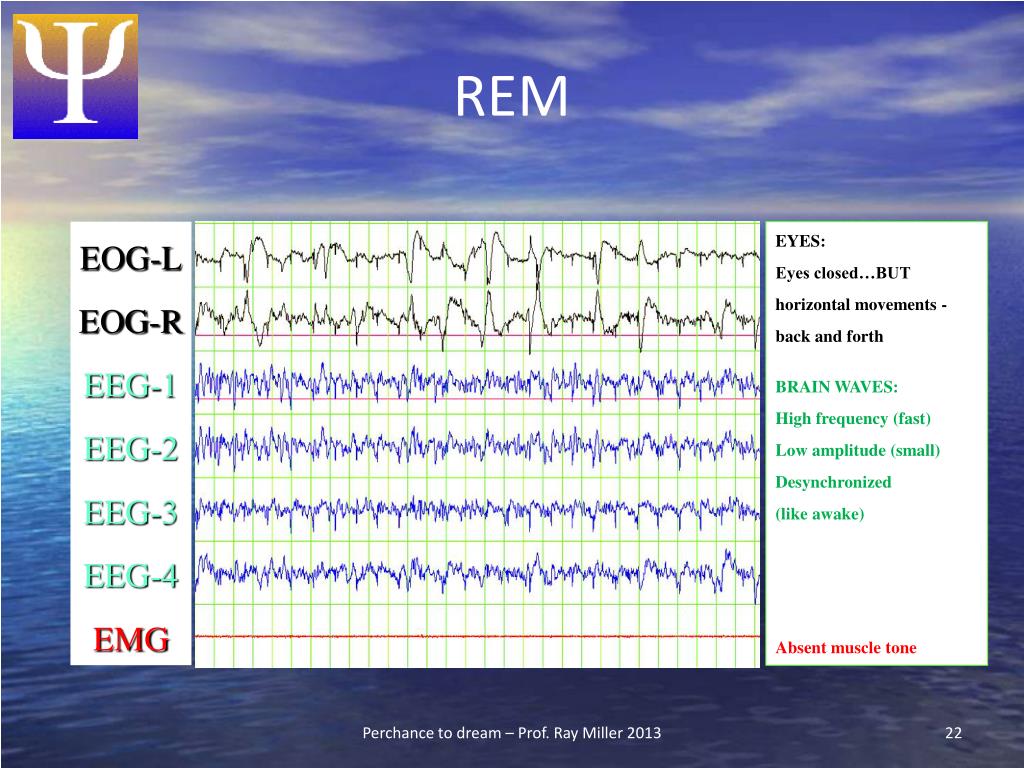Select 'horizontal movements -' text line

coord(861,305)
